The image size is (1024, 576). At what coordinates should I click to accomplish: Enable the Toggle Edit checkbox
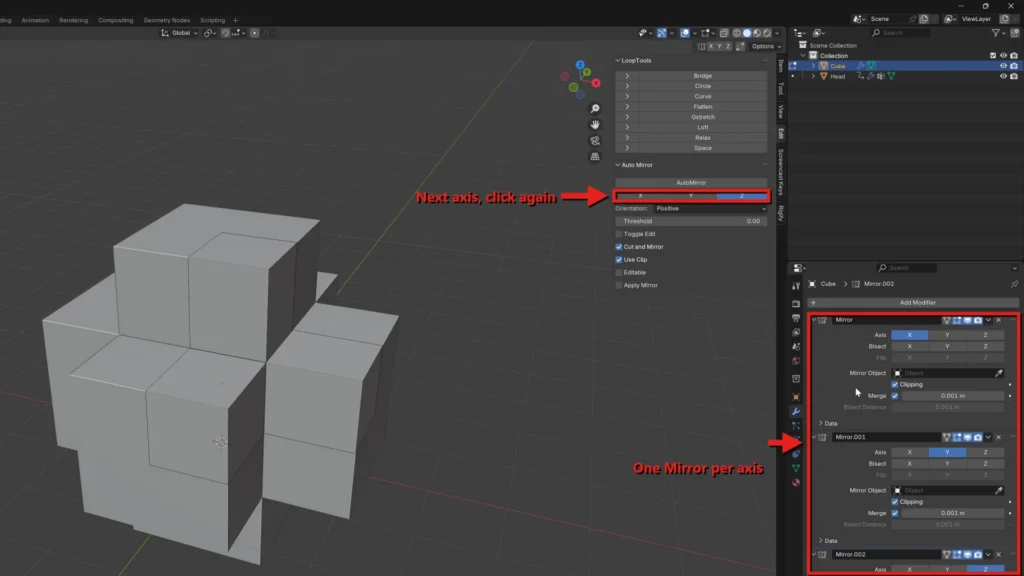pos(618,234)
